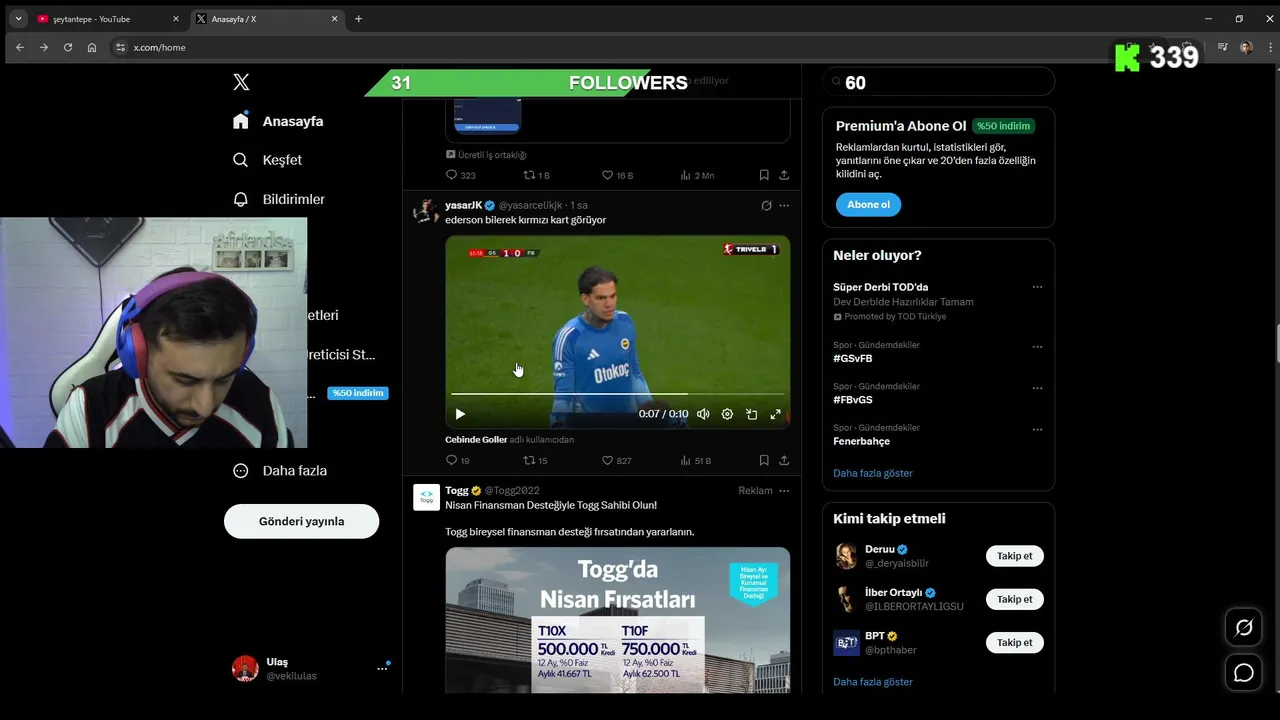Seek on the video progress bar
This screenshot has width=1280, height=720.
[617, 394]
